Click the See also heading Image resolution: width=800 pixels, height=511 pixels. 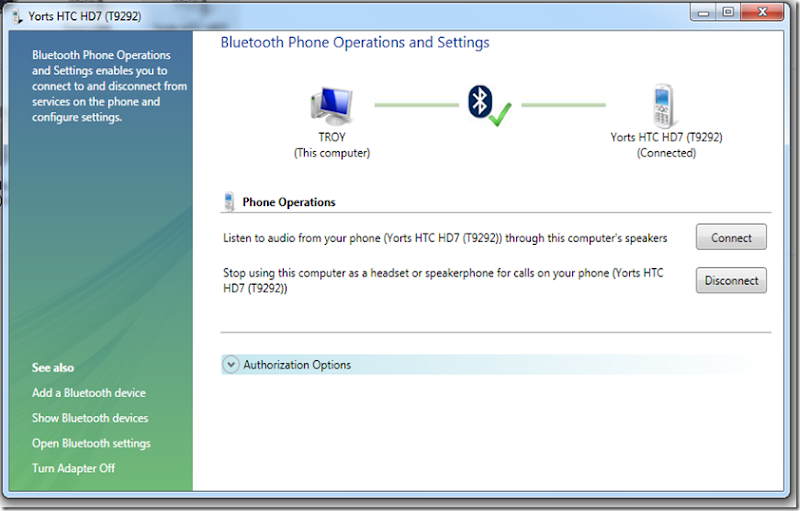click(x=53, y=368)
